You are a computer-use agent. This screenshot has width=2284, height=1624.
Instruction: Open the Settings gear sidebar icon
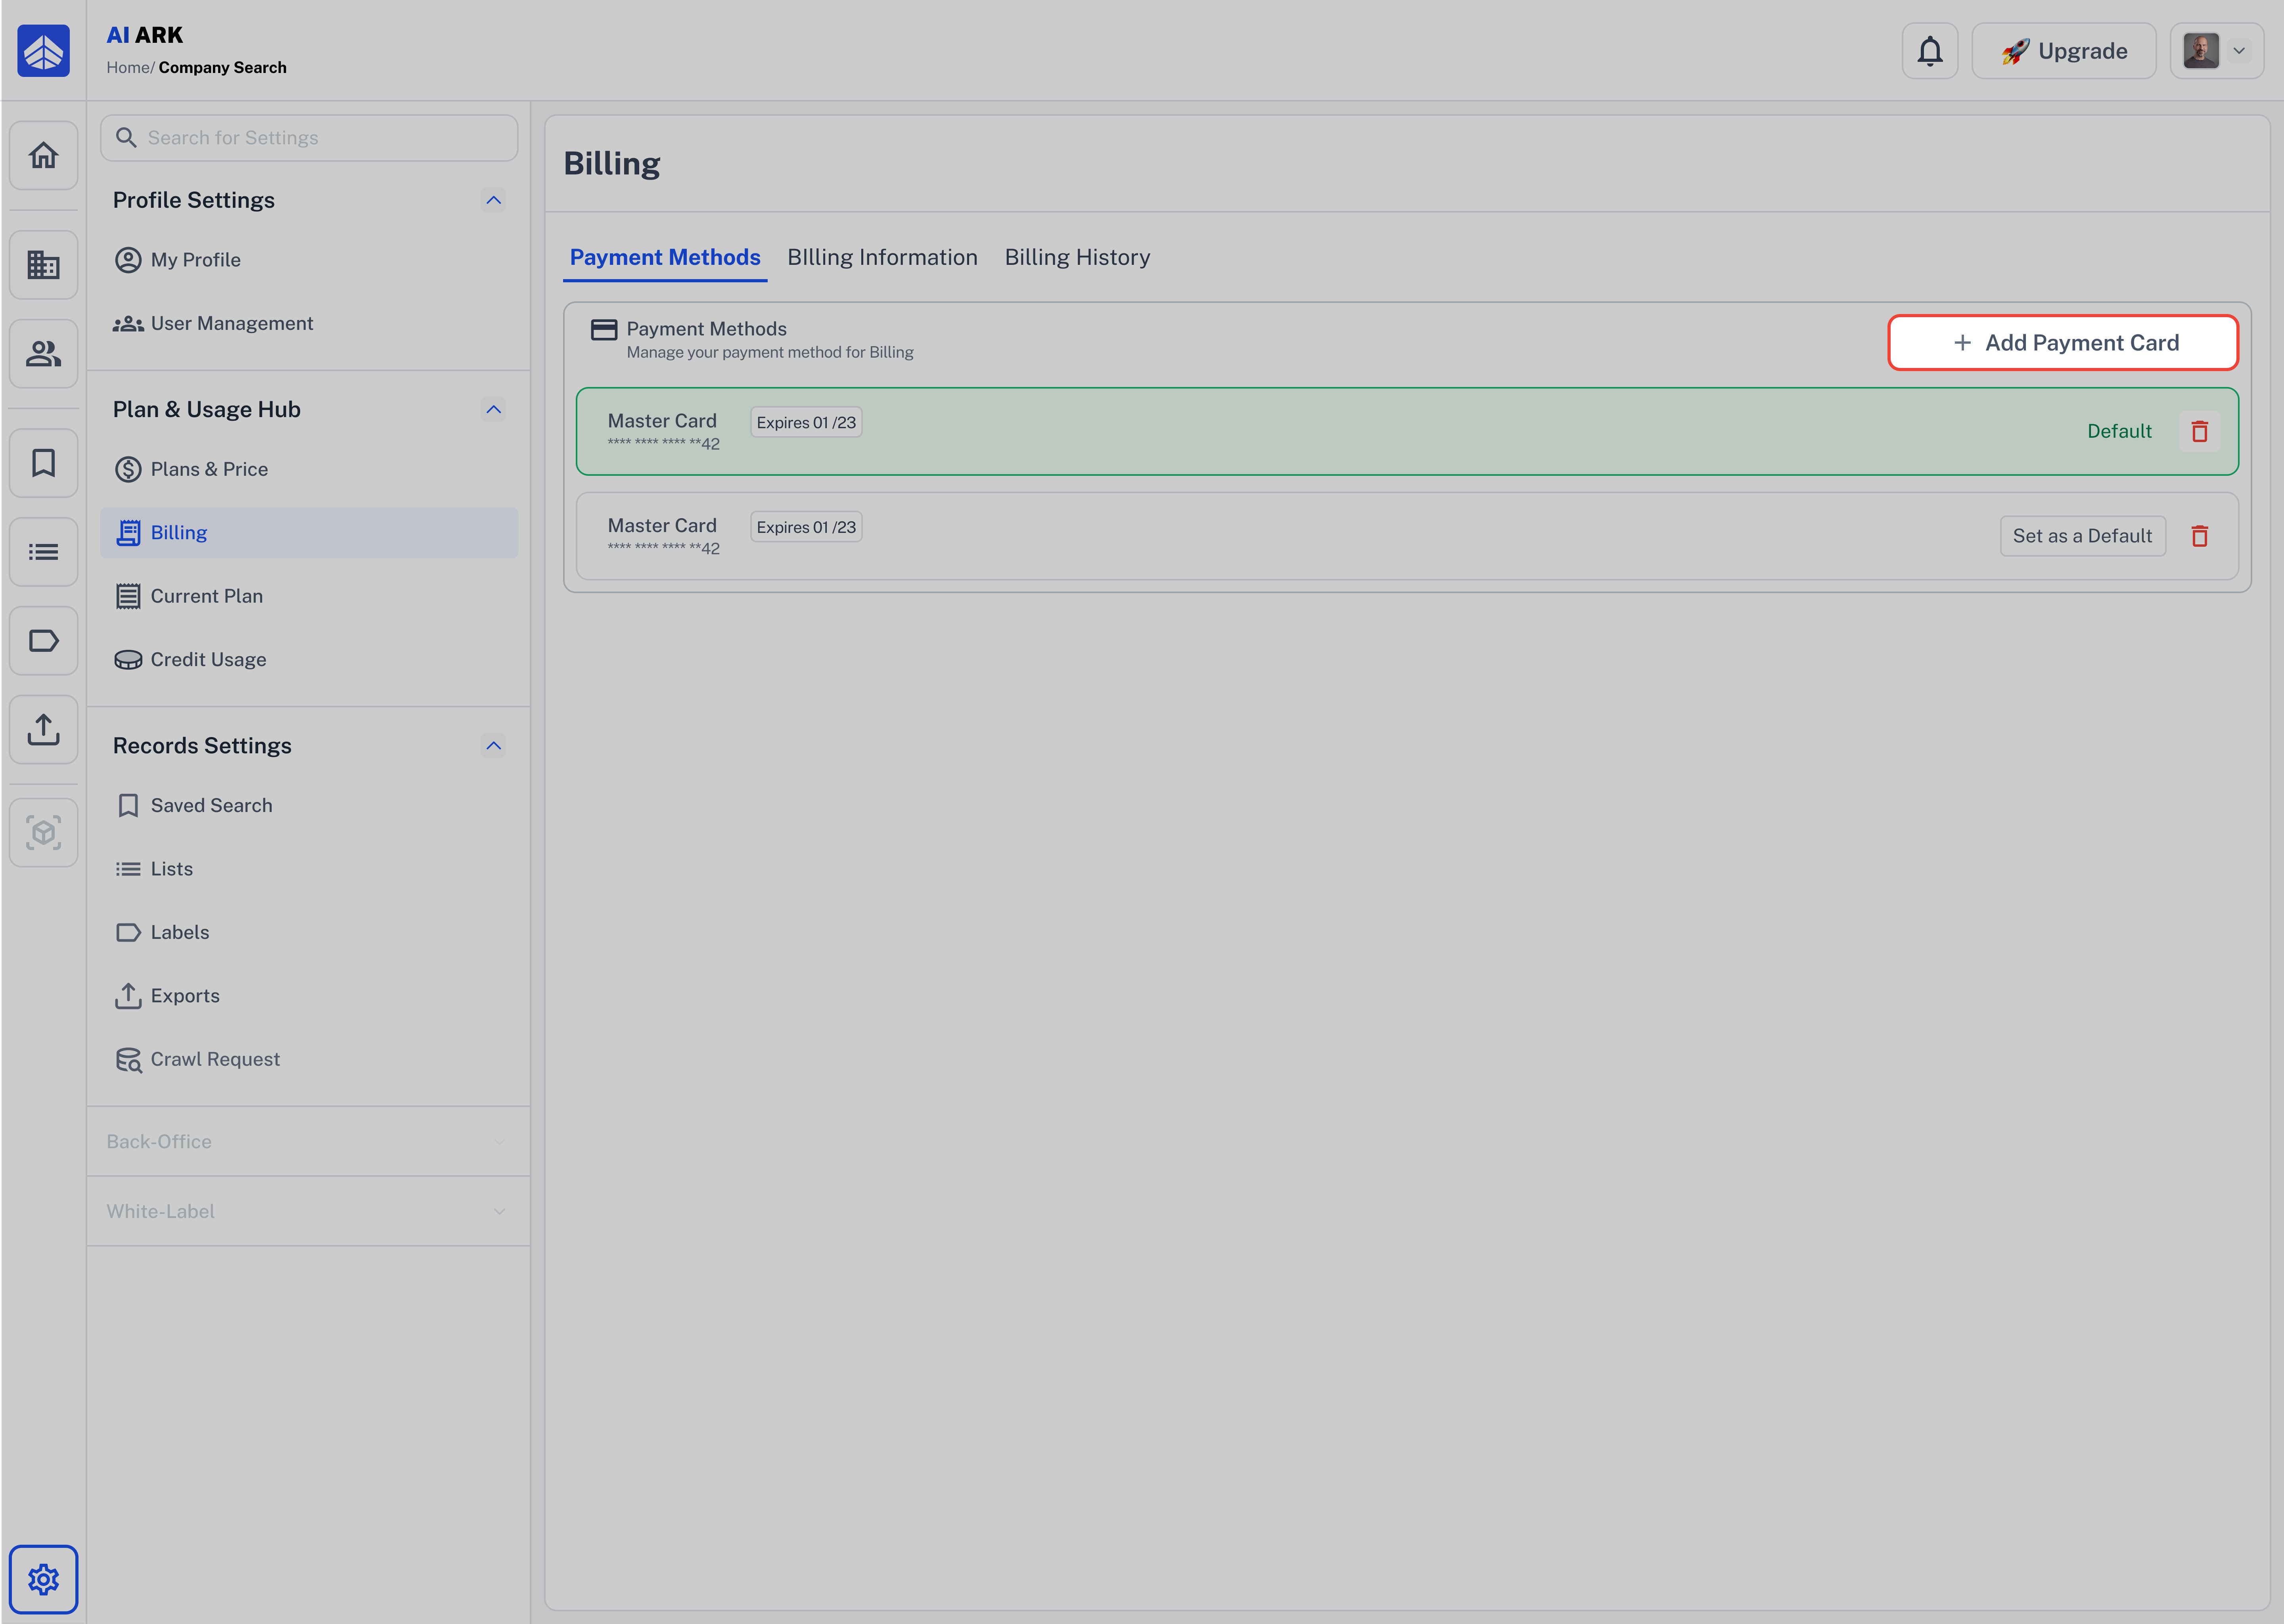click(43, 1579)
